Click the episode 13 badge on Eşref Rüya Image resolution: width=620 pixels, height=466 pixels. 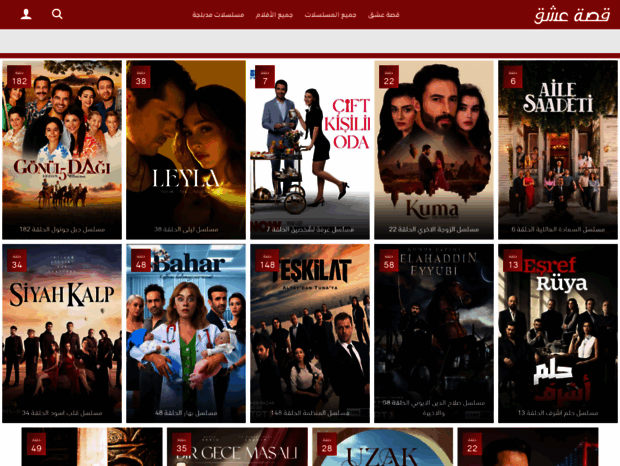[x=513, y=260]
